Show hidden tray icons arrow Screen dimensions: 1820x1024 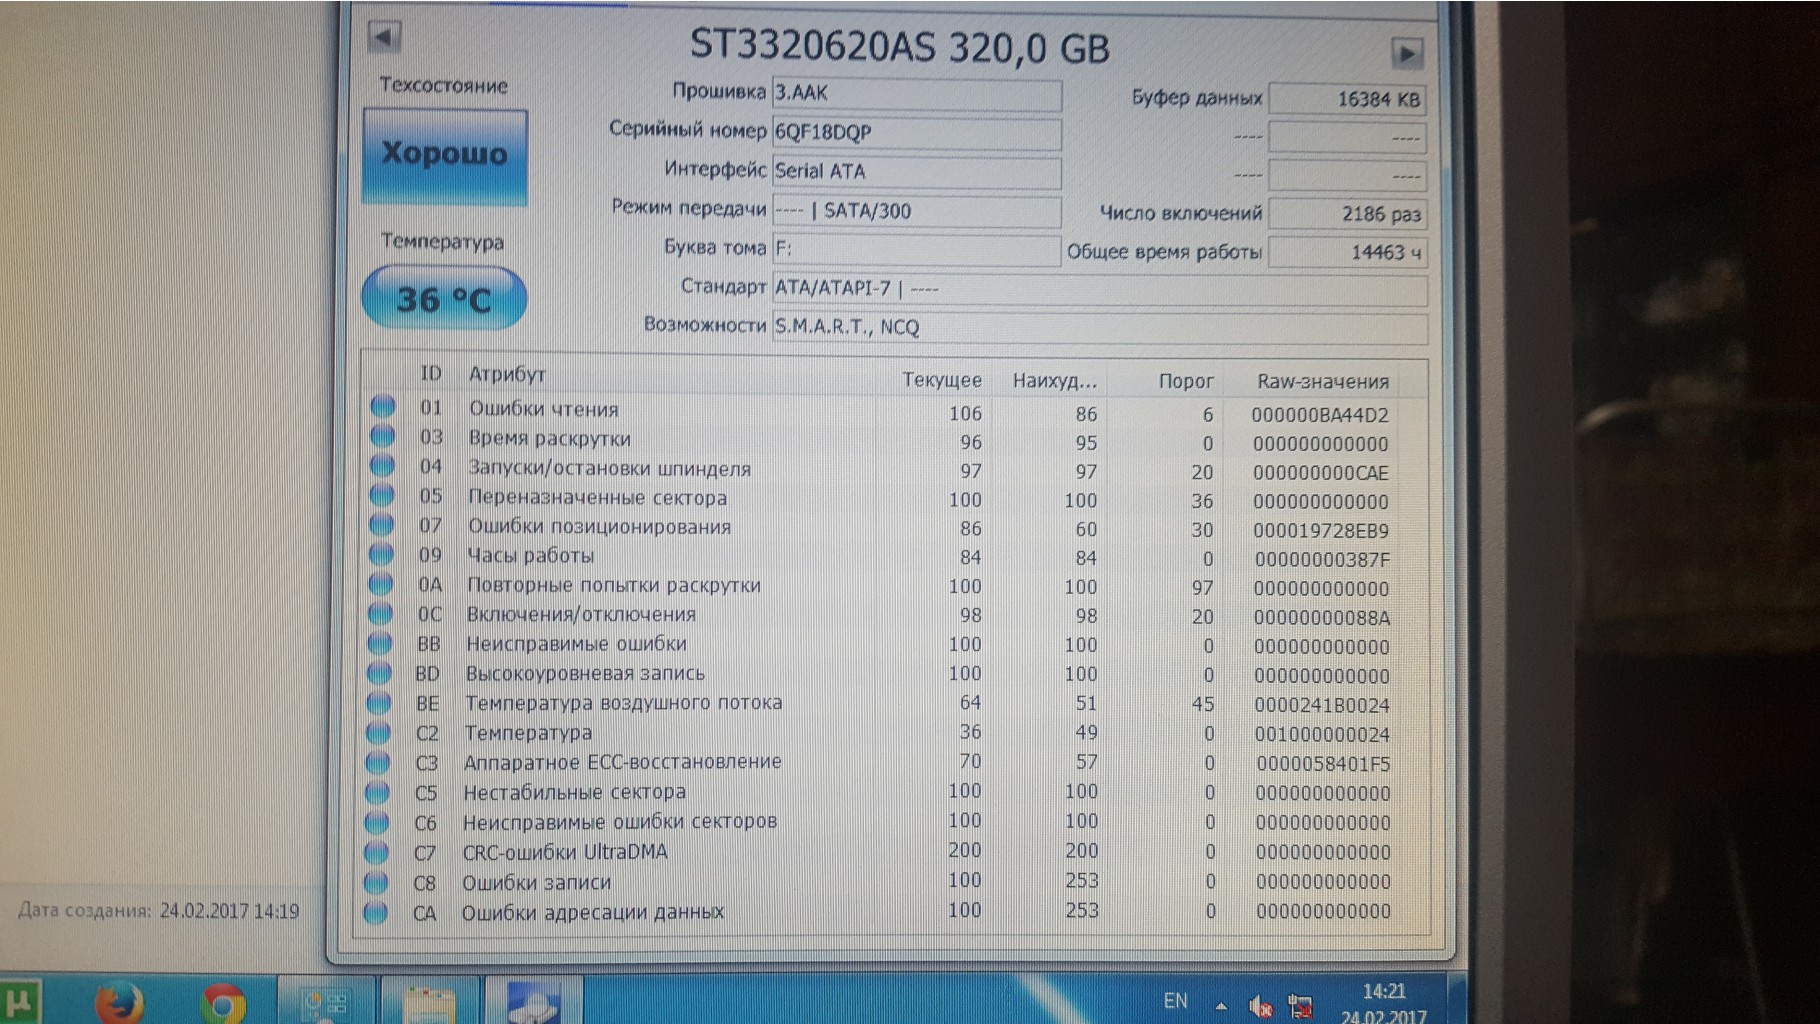(x=1221, y=1006)
